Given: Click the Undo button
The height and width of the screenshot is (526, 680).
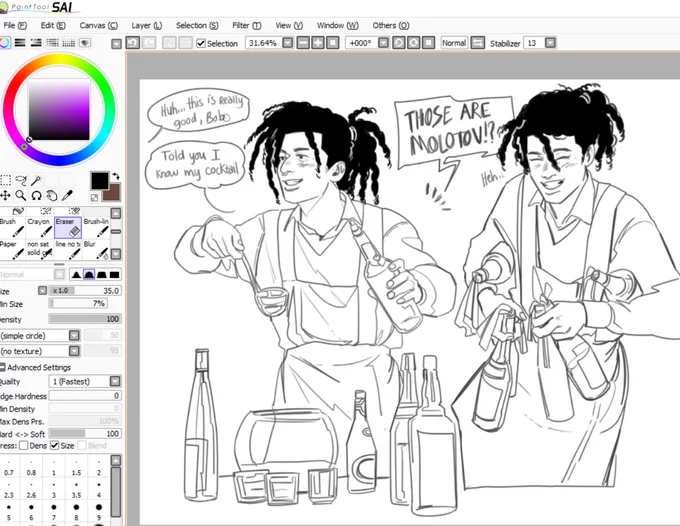Looking at the screenshot, I should pos(133,43).
